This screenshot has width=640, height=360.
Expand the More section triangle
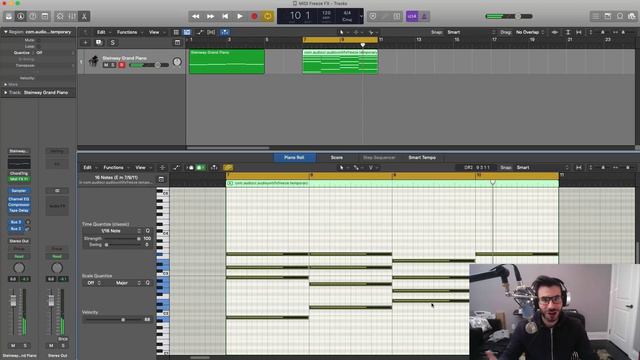pos(5,84)
